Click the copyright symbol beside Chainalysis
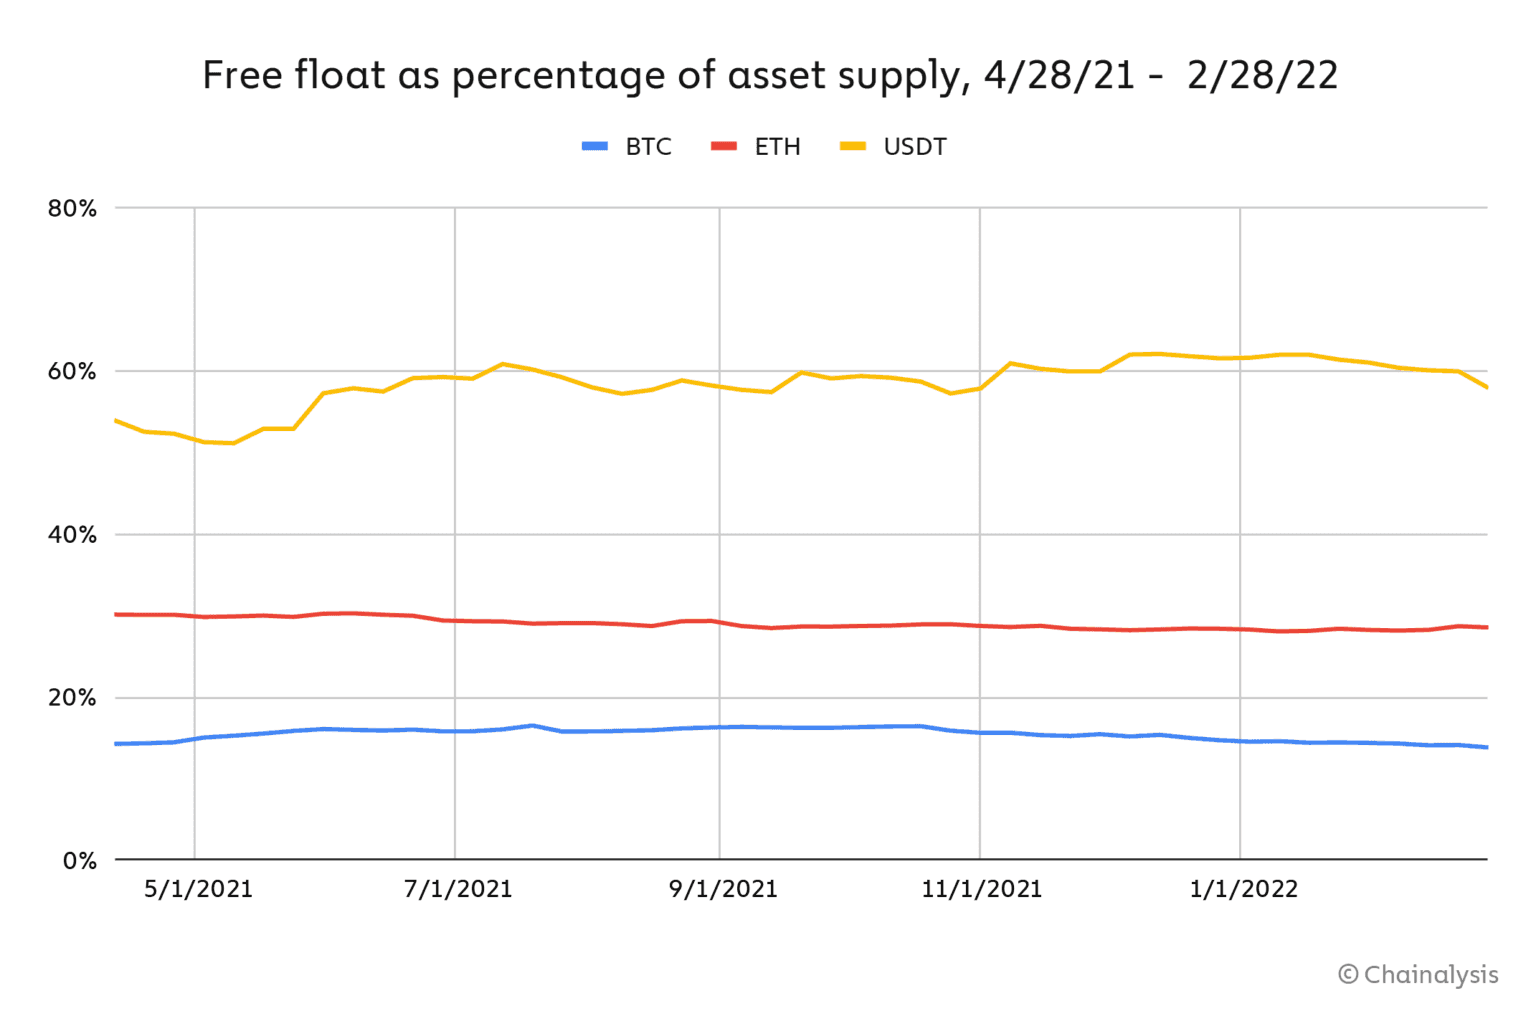The width and height of the screenshot is (1536, 1011). (1348, 974)
